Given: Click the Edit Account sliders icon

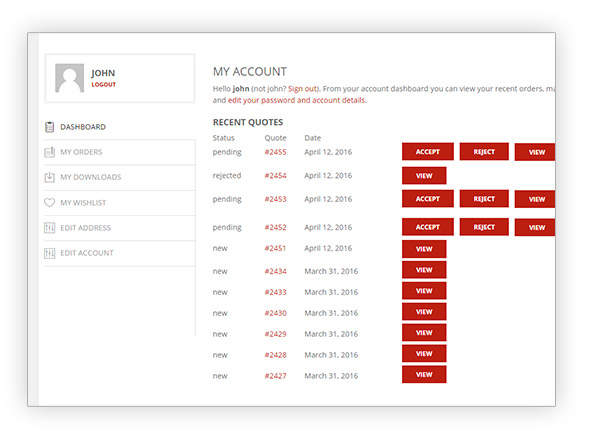Looking at the screenshot, I should (x=49, y=253).
